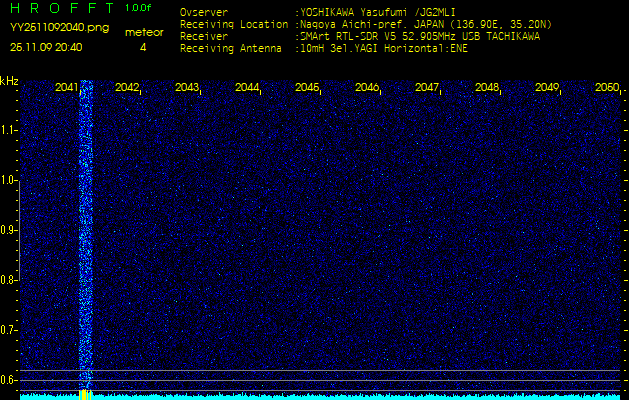This screenshot has width=629, height=400.
Task: Click the meteor echo streak in spectrogram
Action: point(85,230)
